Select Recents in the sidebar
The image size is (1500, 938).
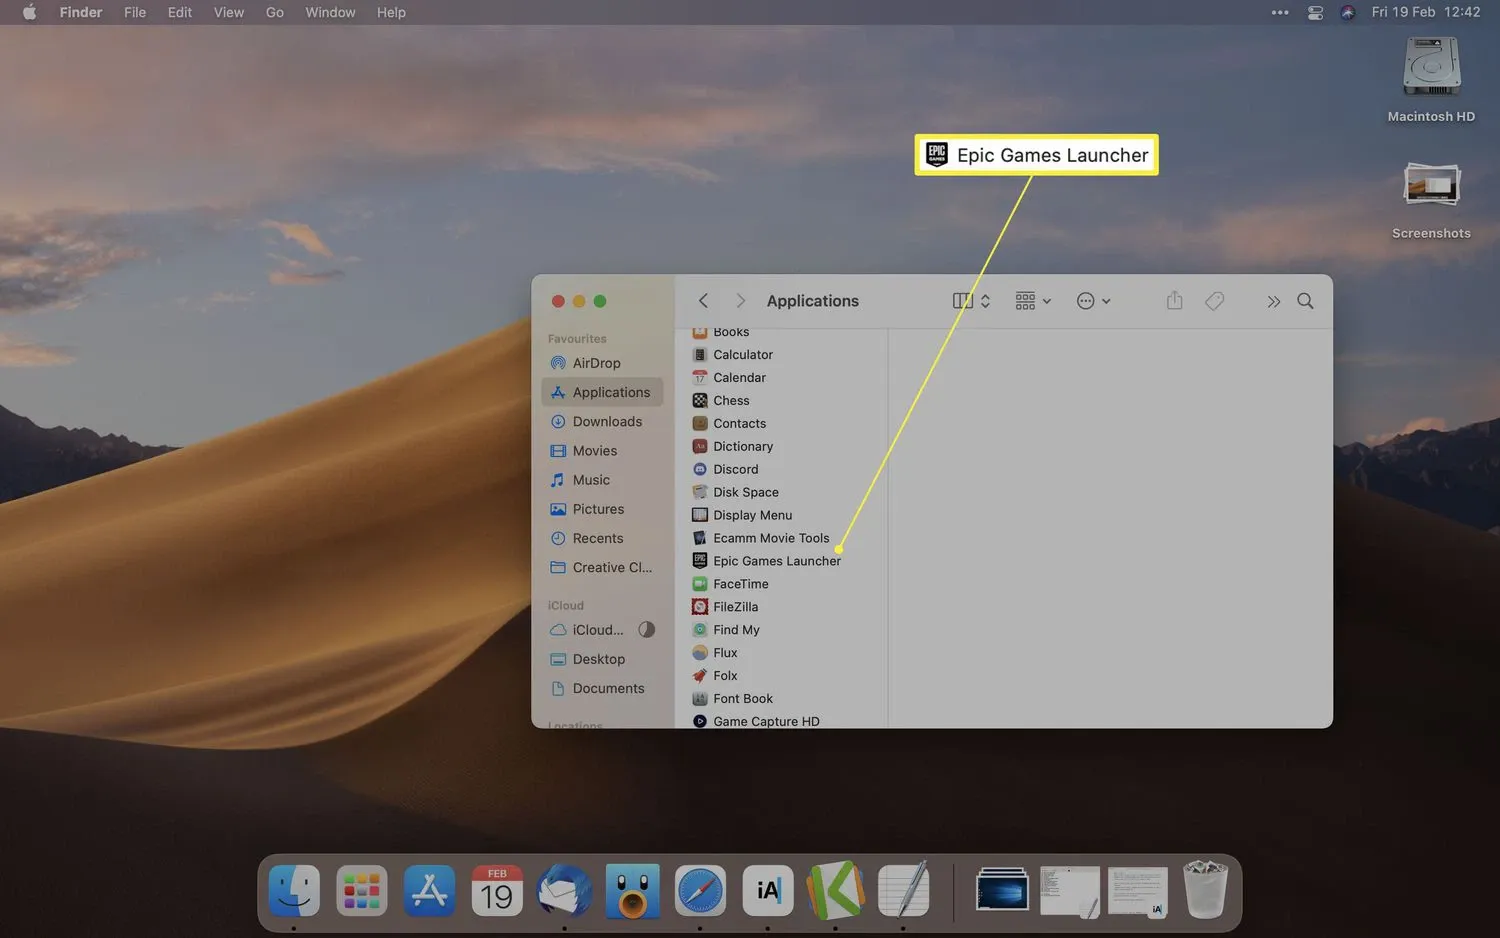click(x=602, y=538)
